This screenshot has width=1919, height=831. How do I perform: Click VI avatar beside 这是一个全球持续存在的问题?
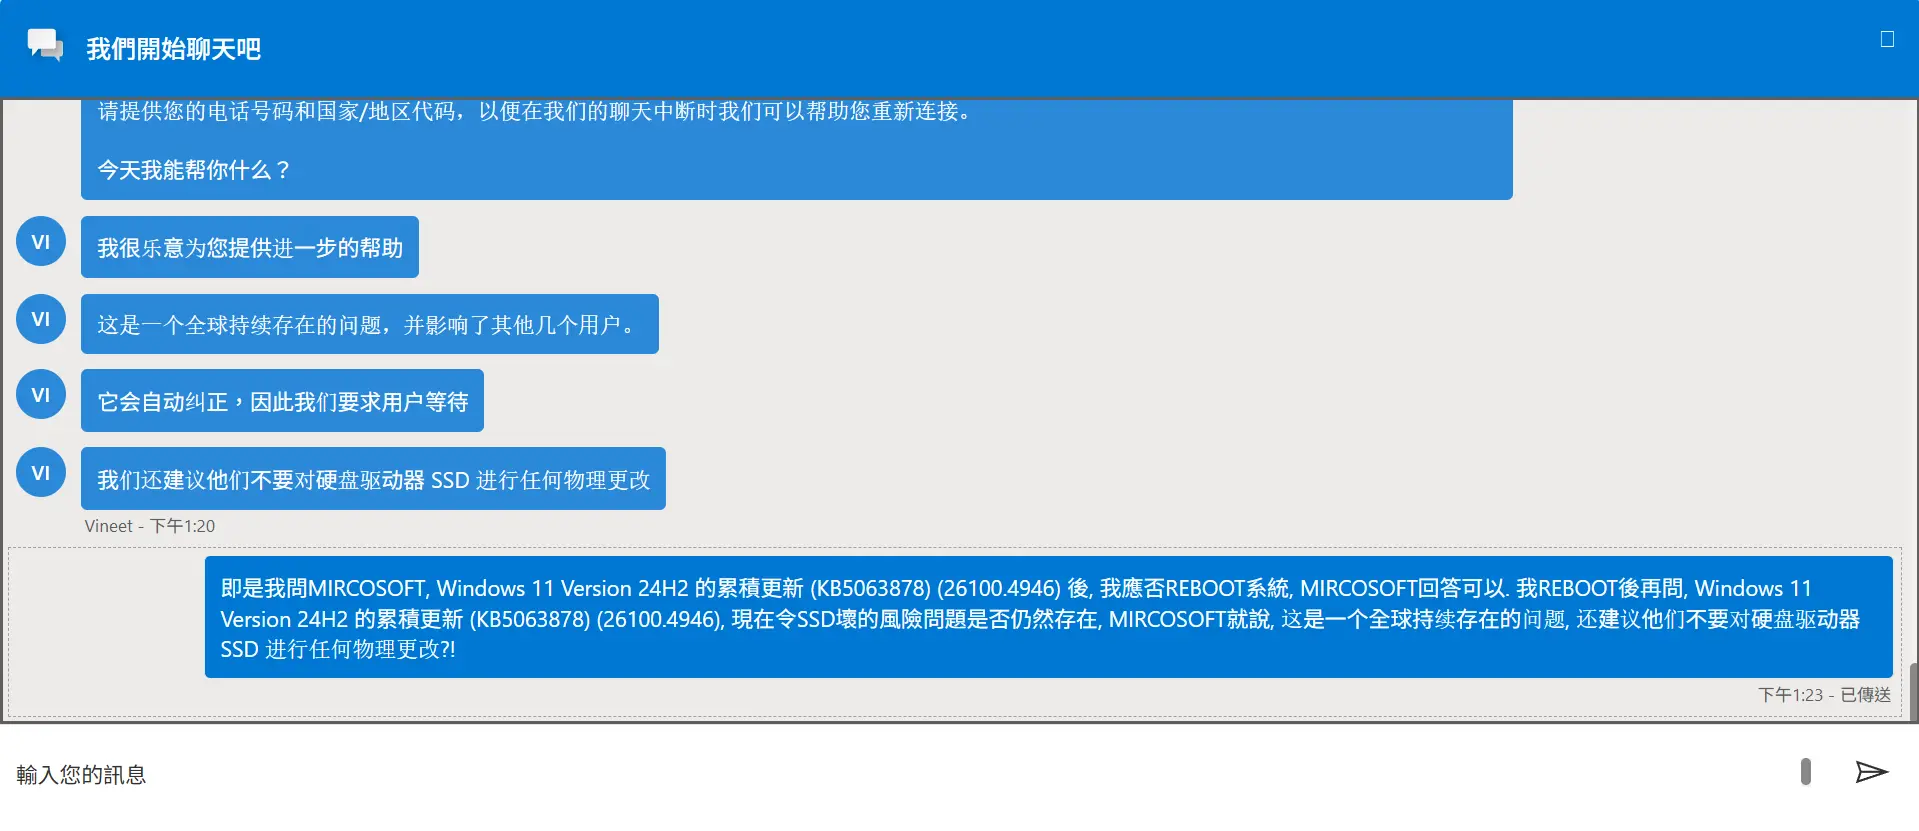(x=41, y=319)
